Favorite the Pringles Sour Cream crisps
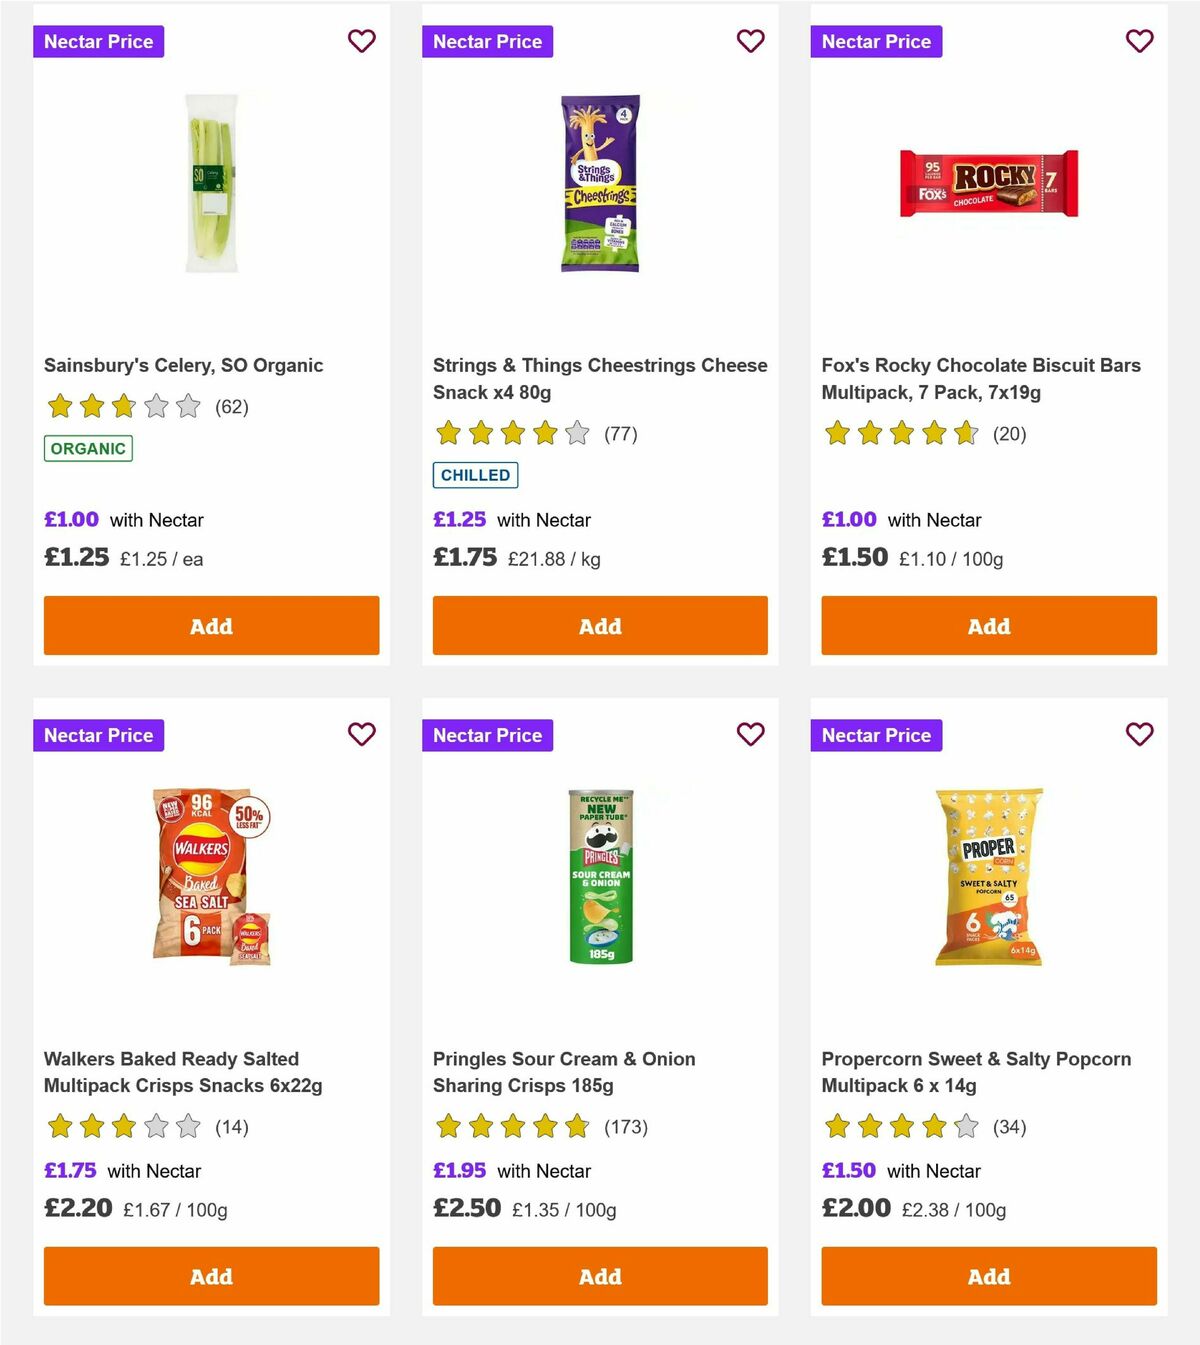 (750, 734)
